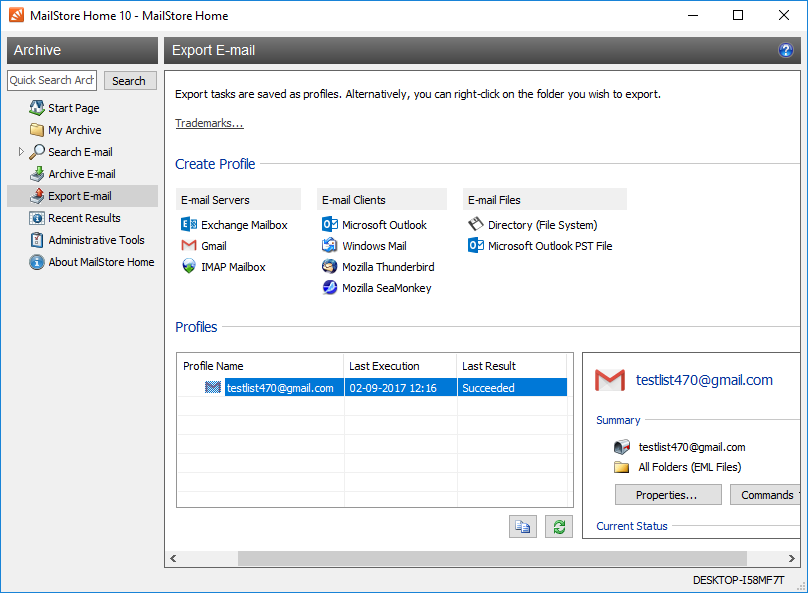The height and width of the screenshot is (593, 808).
Task: Click the IMAP Mailbox globe icon
Action: pyautogui.click(x=189, y=266)
